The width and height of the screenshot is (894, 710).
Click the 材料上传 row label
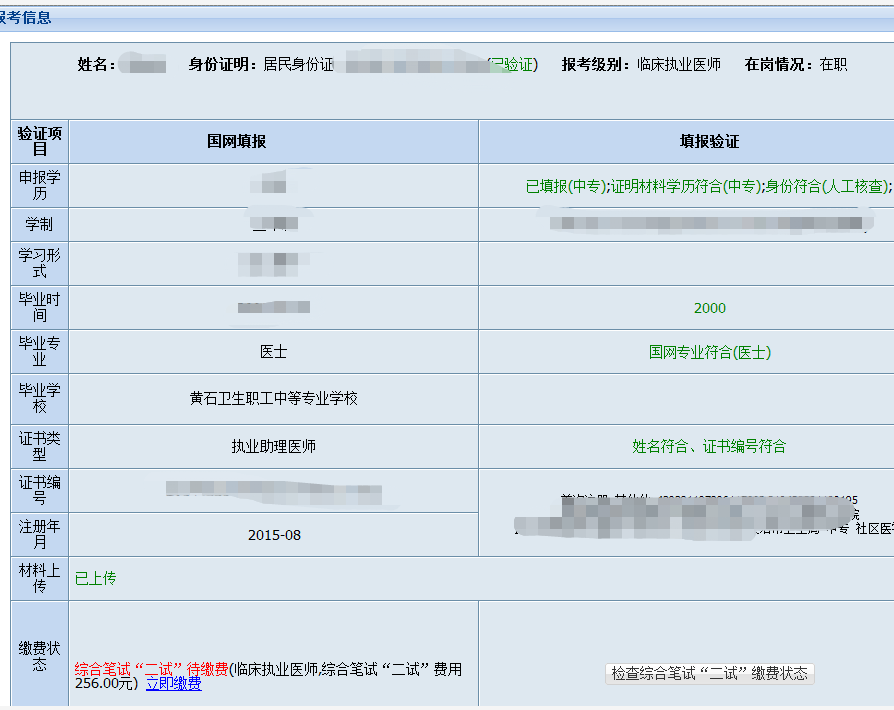pos(39,578)
